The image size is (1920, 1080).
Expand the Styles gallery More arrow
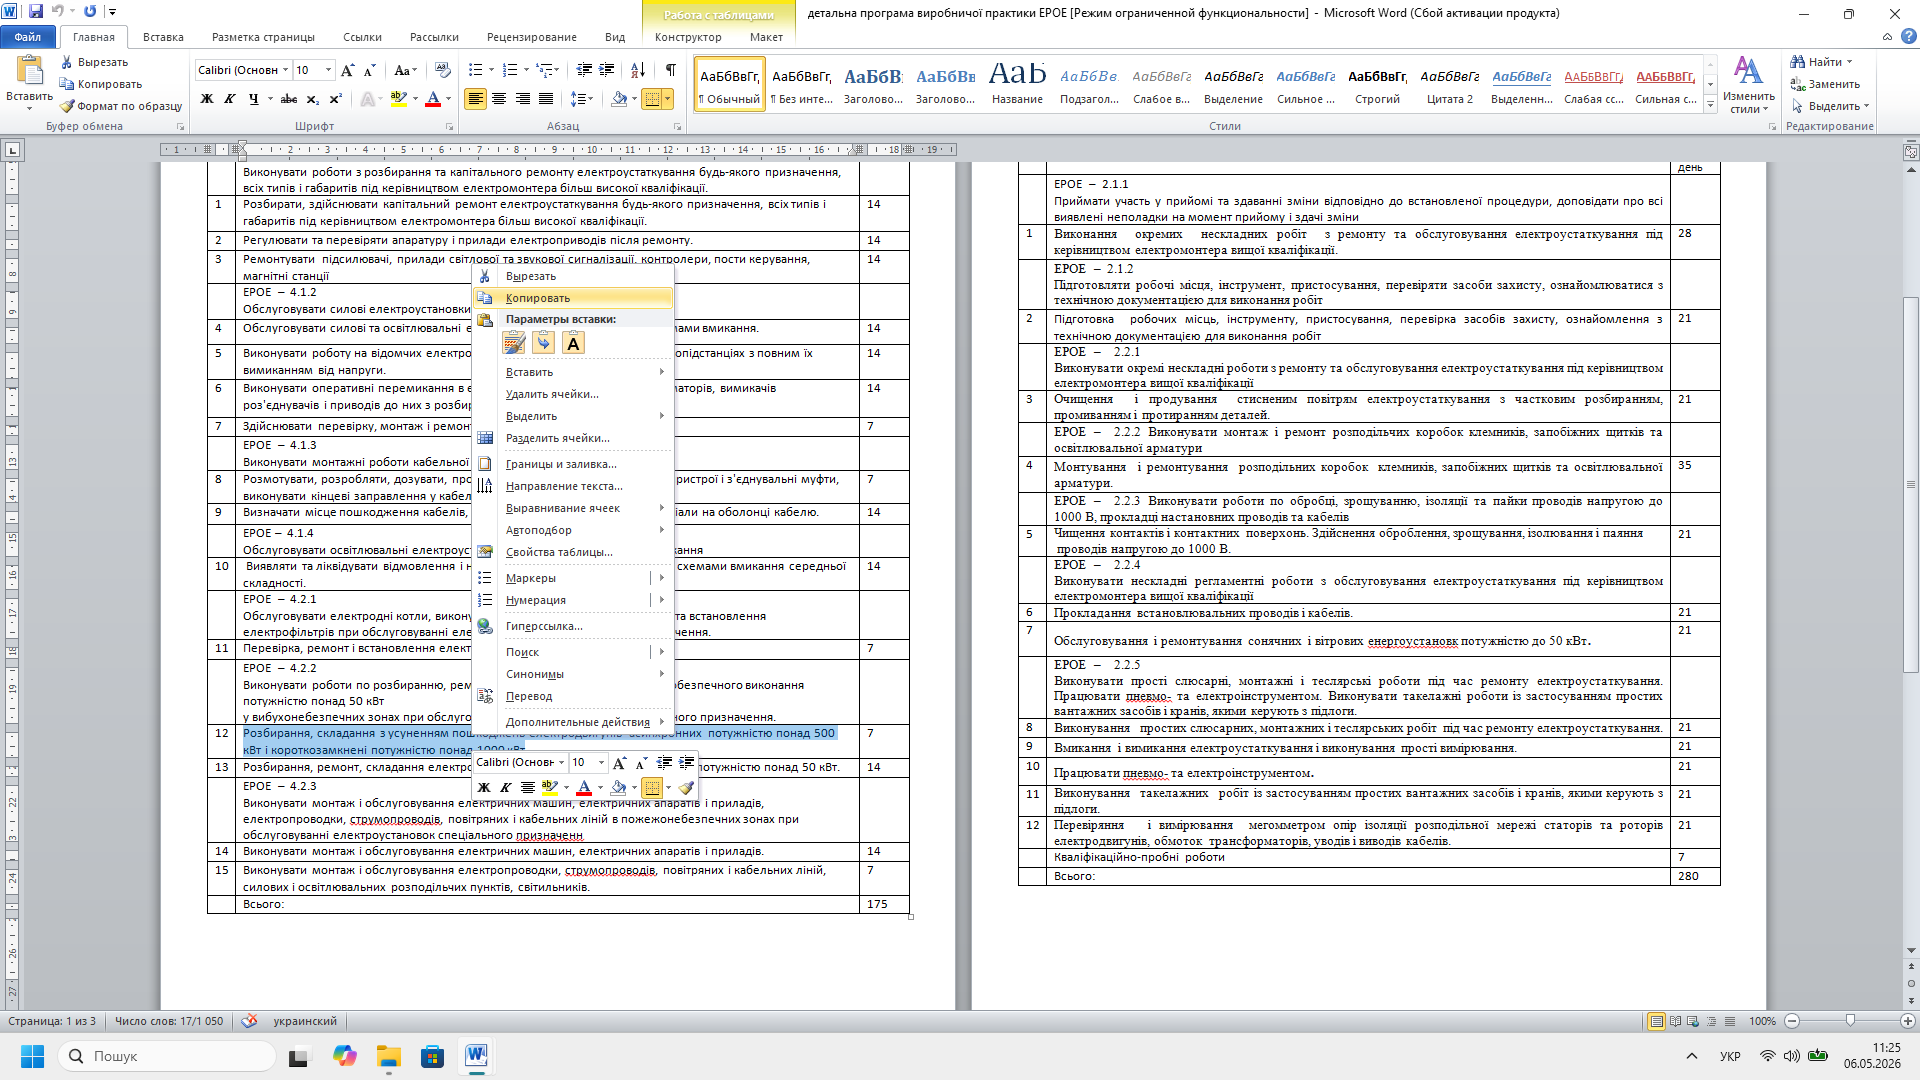tap(1711, 104)
